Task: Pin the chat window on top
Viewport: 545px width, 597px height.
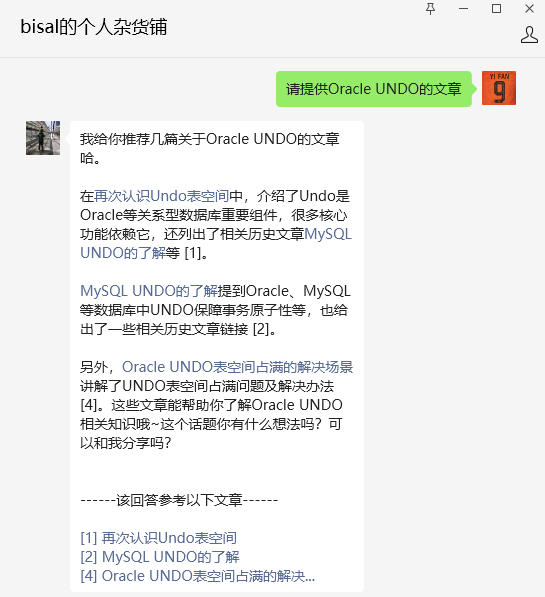Action: [430, 9]
